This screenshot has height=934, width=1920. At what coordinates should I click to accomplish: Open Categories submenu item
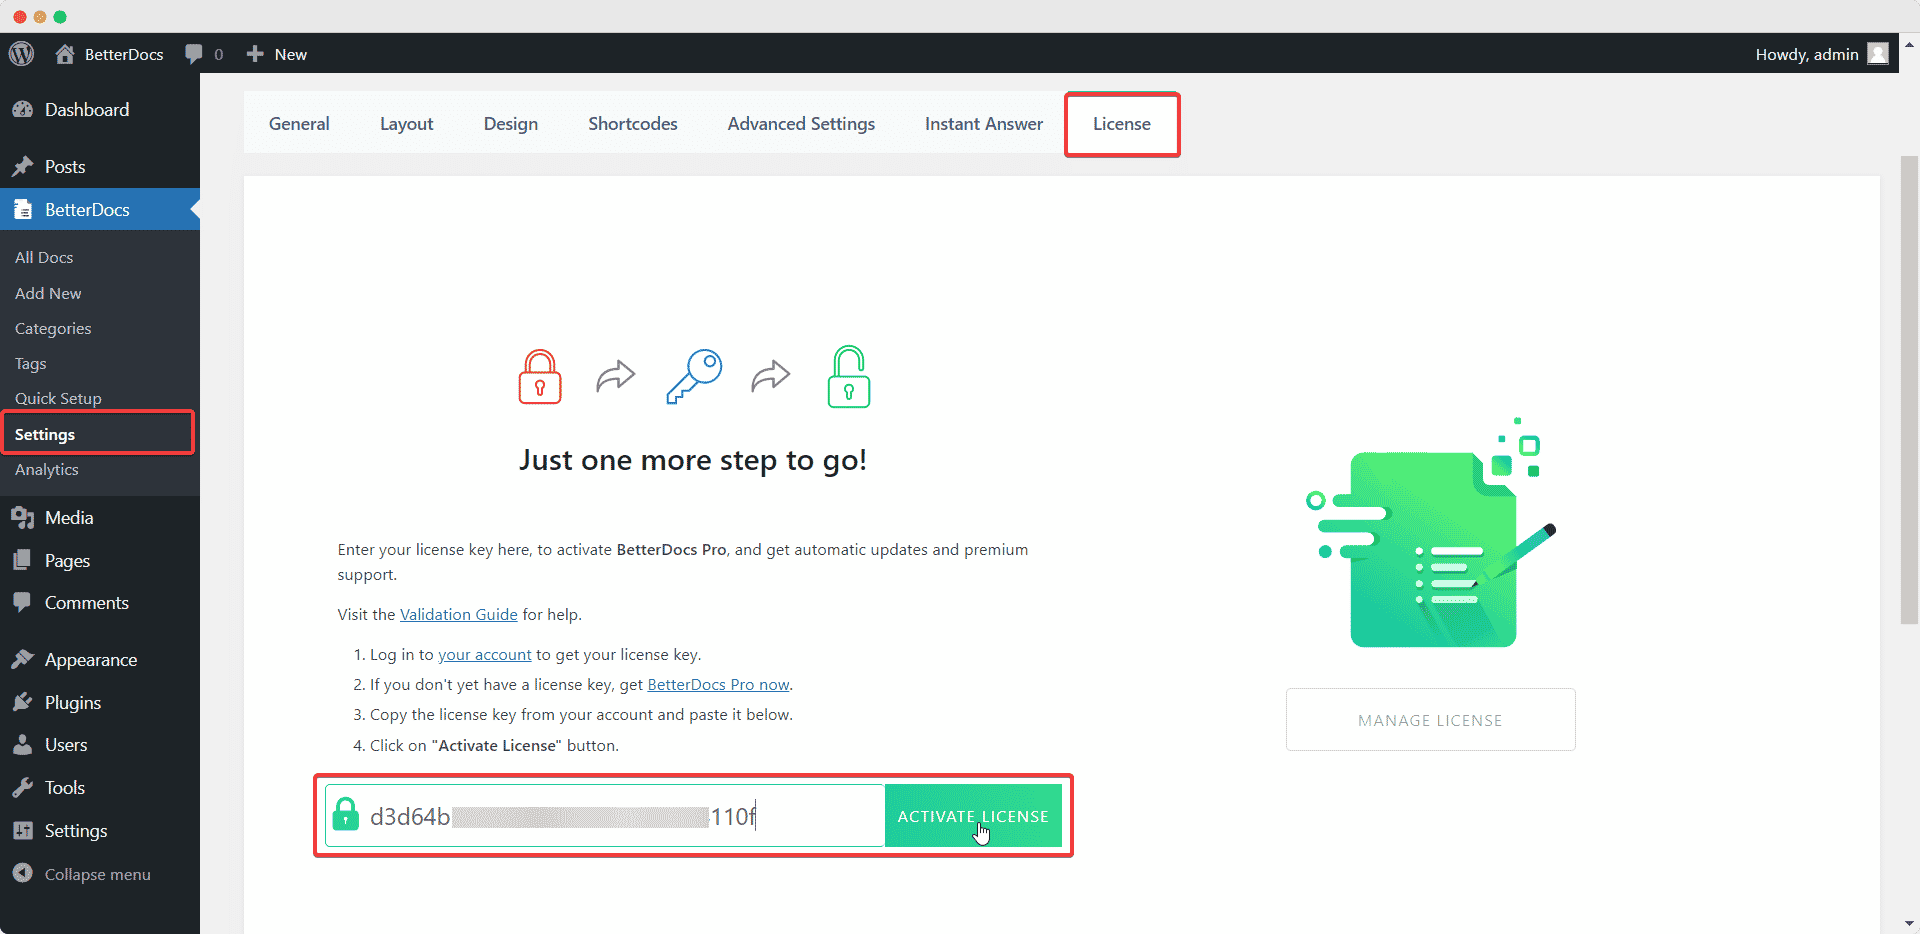point(53,329)
